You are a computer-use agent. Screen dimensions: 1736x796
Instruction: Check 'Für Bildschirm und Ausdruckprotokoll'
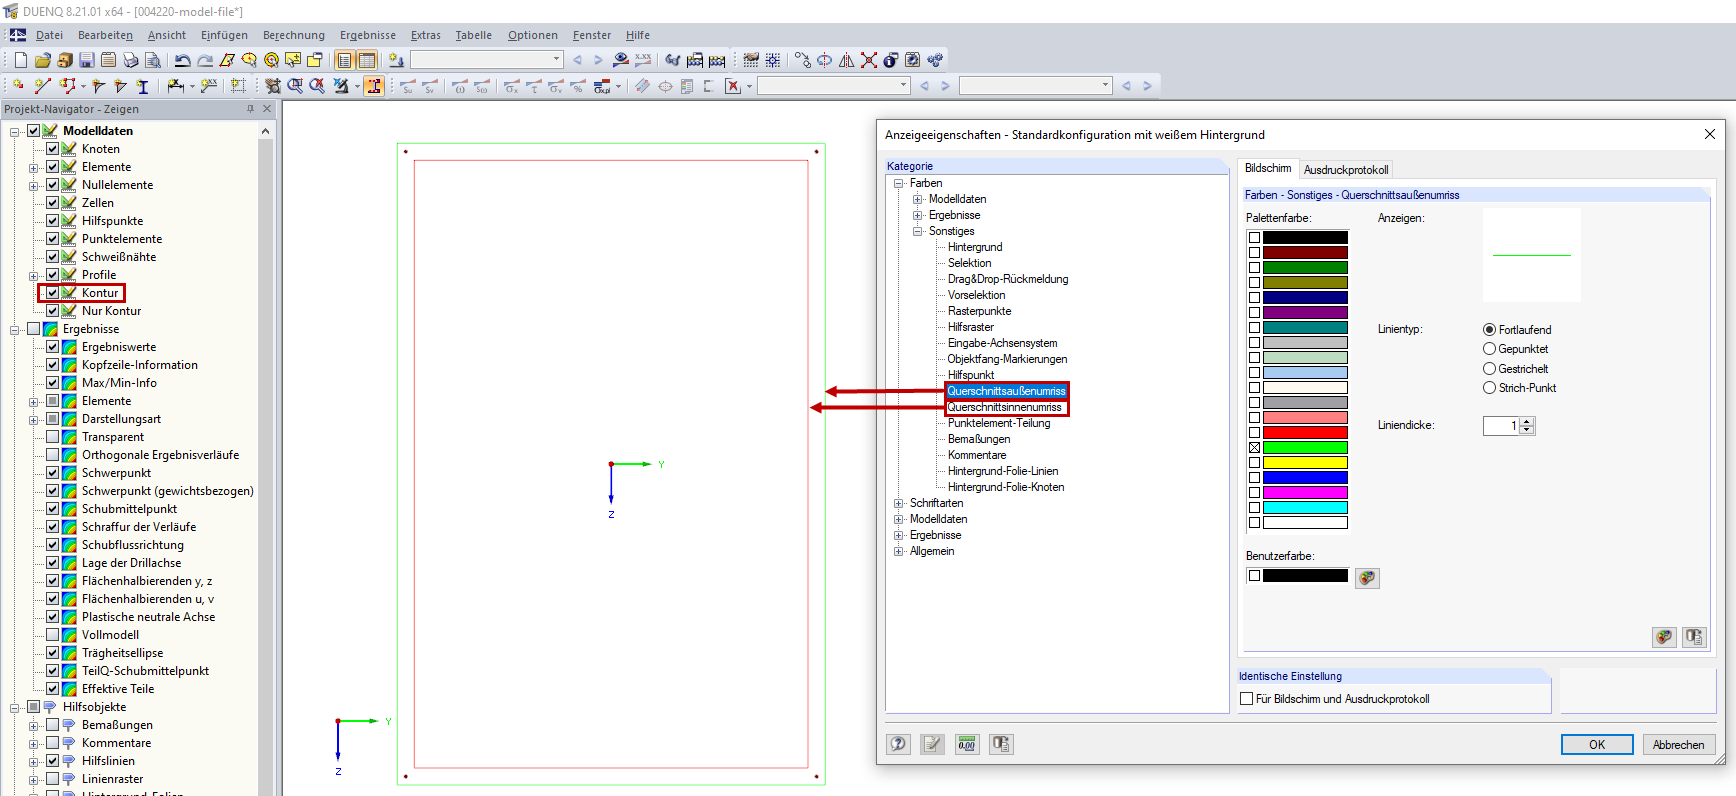pos(1247,699)
